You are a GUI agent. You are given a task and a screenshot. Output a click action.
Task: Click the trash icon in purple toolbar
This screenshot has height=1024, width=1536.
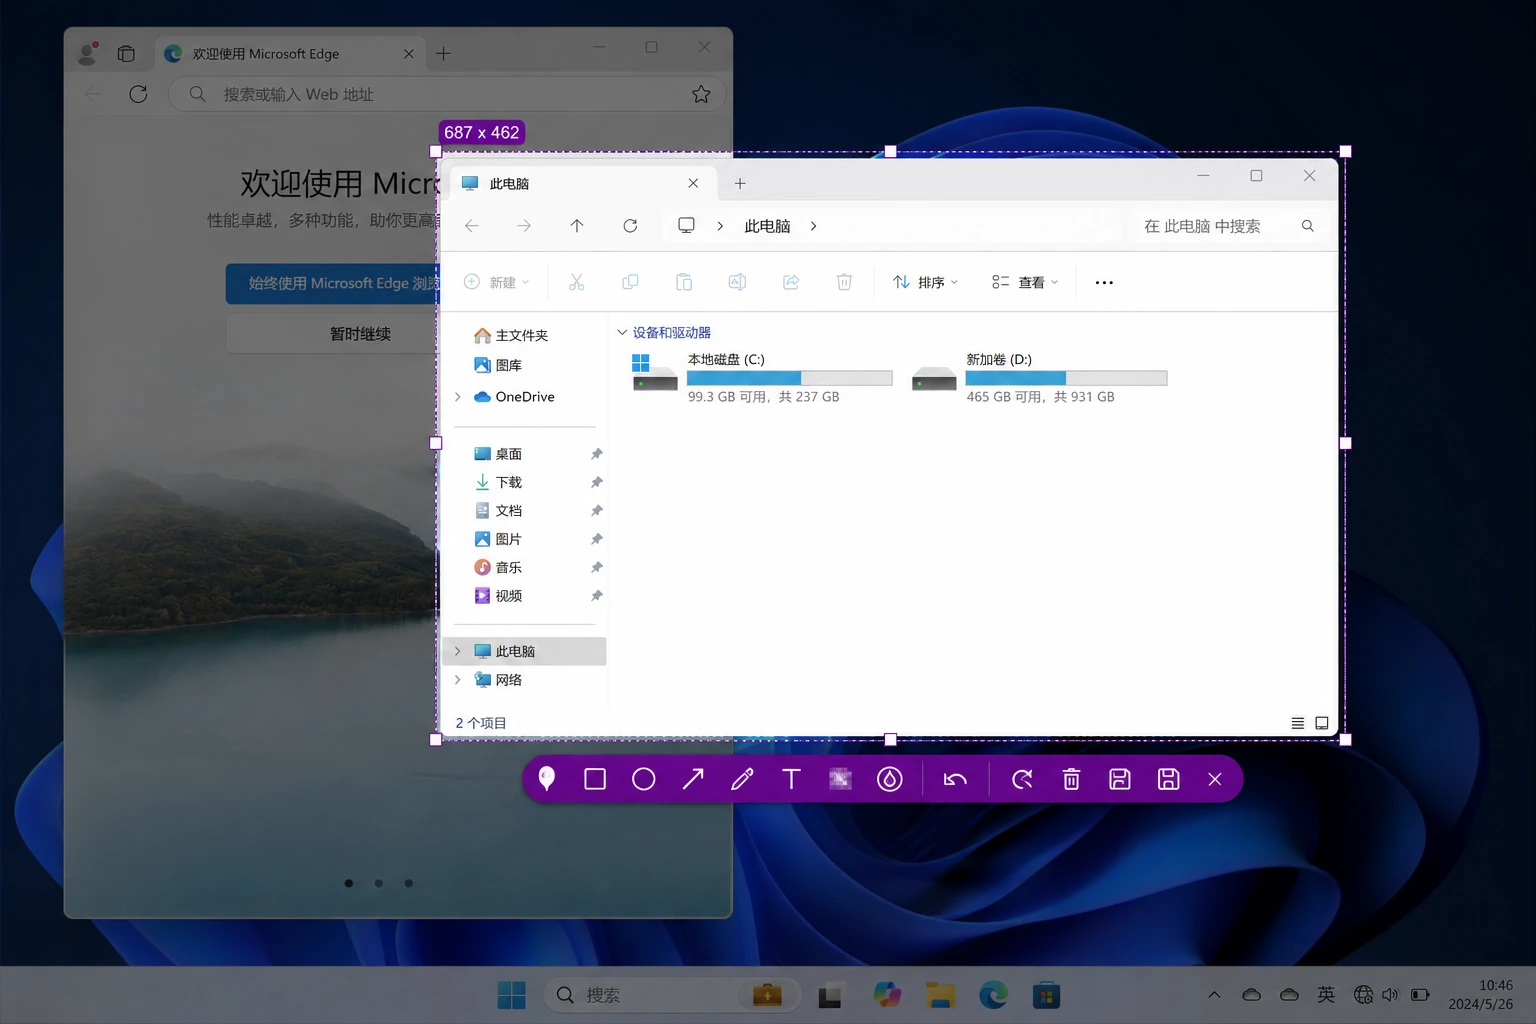(1071, 779)
